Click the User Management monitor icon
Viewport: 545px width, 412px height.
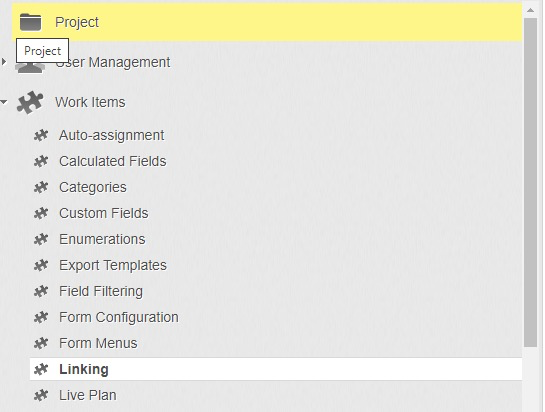(30, 67)
